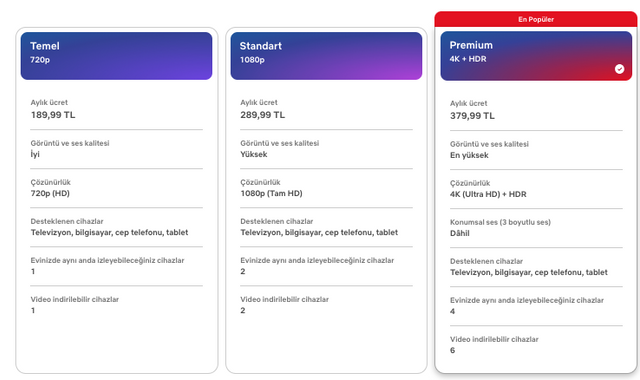The height and width of the screenshot is (380, 640).
Task: Click Premium card's simultaneous devices value 4
Action: coord(452,311)
